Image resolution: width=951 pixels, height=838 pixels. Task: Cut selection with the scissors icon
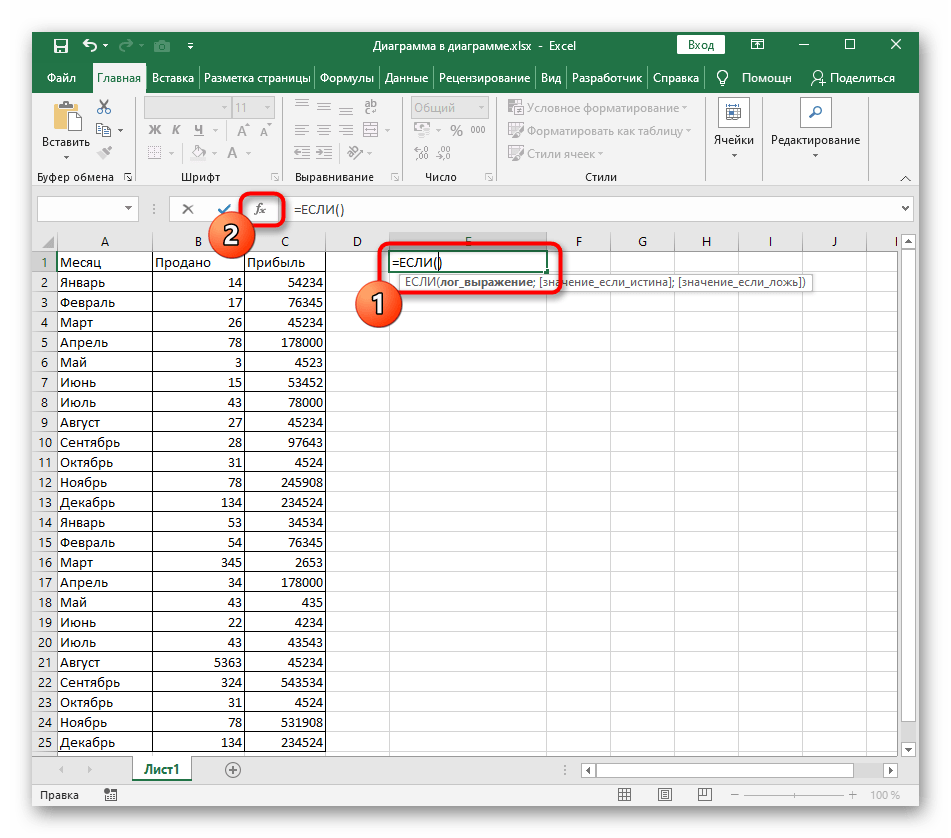click(104, 107)
